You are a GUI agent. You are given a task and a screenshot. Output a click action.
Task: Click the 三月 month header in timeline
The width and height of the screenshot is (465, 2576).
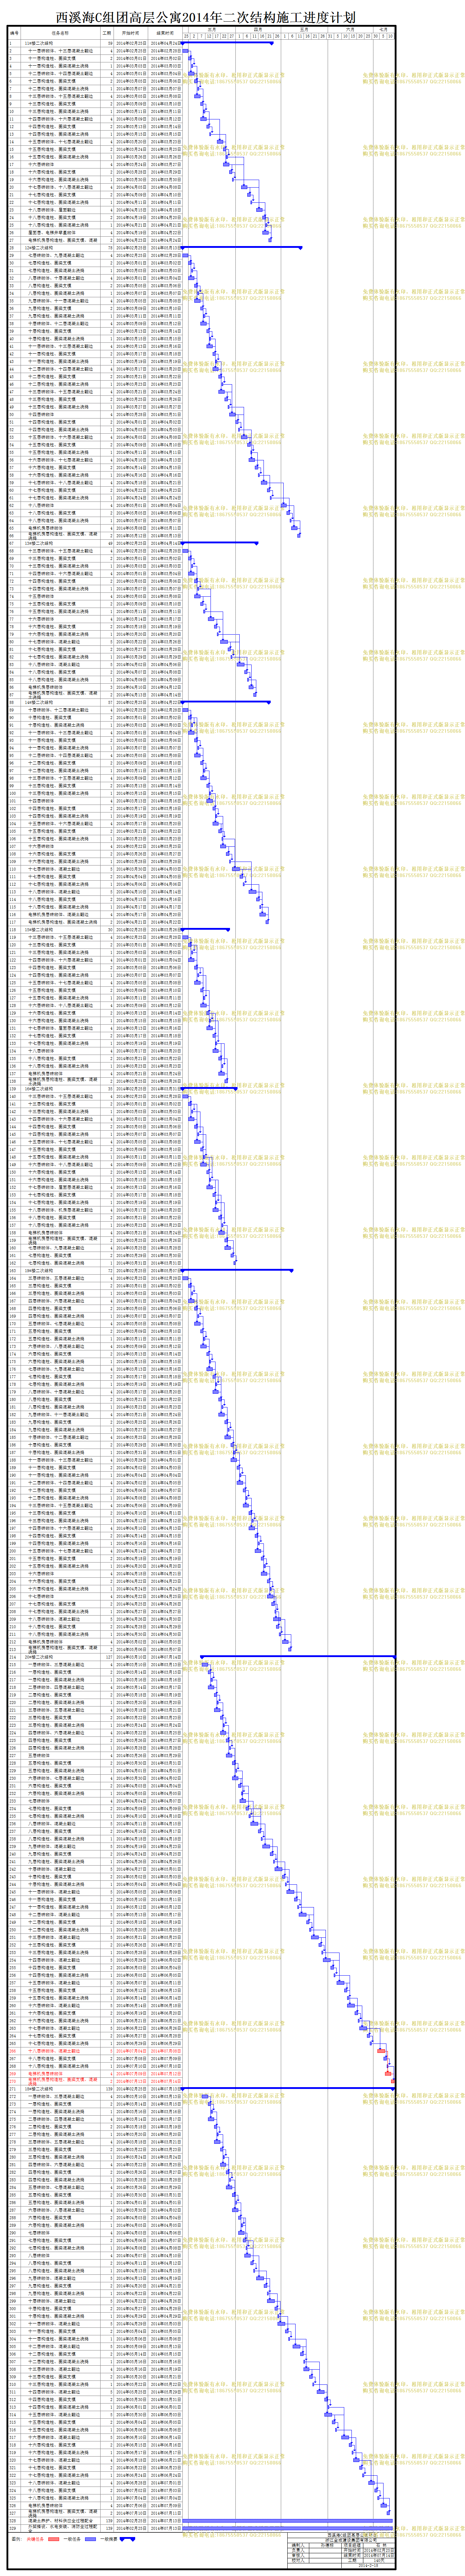211,30
